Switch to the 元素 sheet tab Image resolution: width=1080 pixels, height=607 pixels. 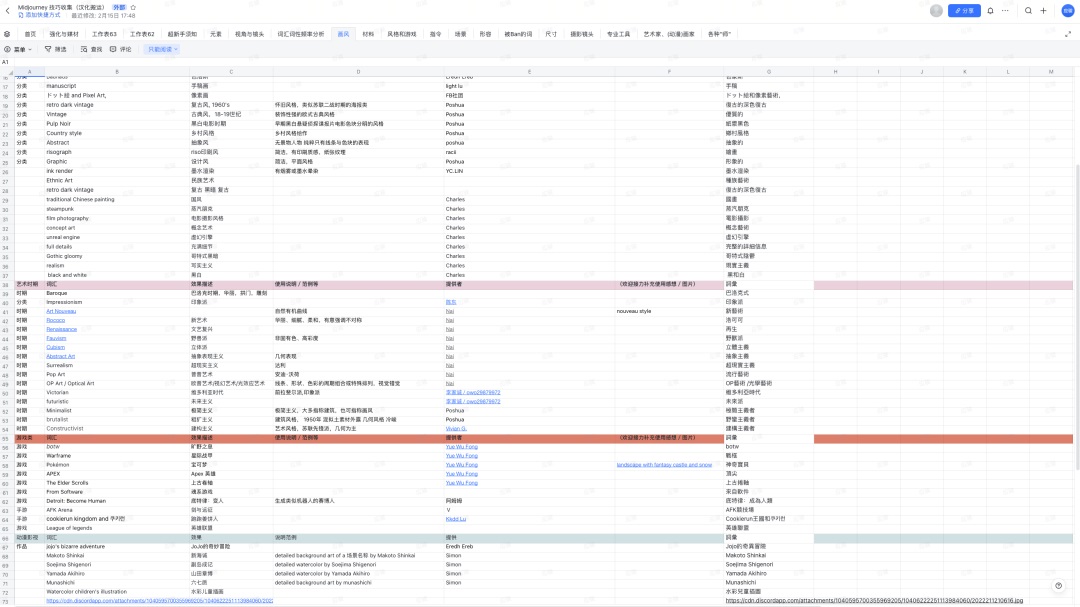pyautogui.click(x=216, y=34)
